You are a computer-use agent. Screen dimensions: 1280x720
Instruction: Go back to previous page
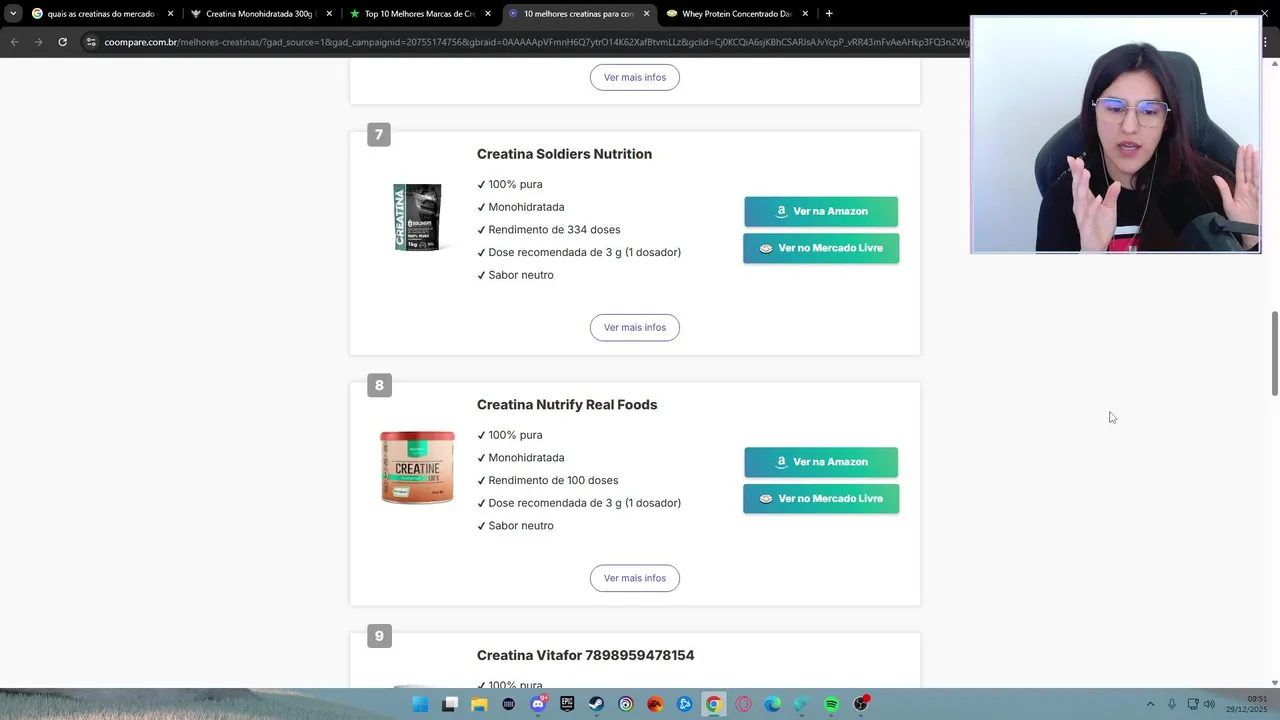tap(15, 42)
